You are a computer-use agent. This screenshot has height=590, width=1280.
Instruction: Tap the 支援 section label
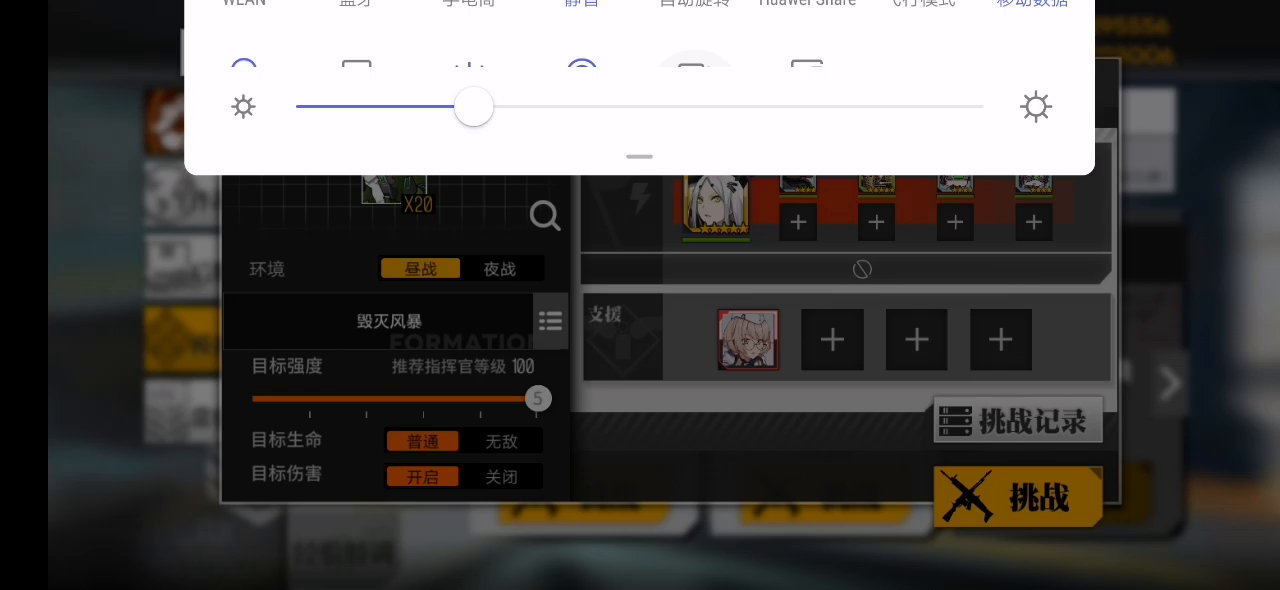(x=605, y=314)
